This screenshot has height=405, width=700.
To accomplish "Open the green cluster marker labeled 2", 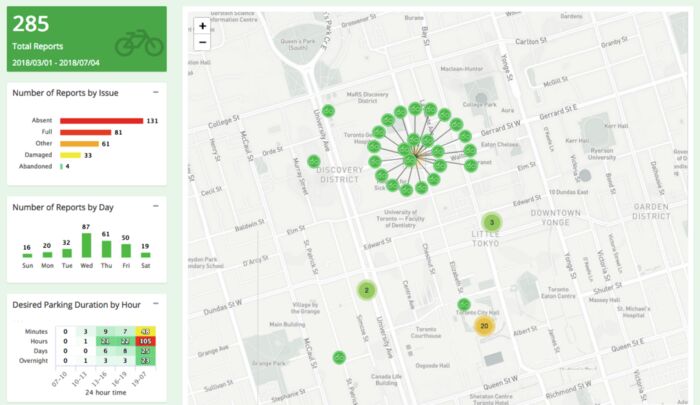I will (367, 291).
